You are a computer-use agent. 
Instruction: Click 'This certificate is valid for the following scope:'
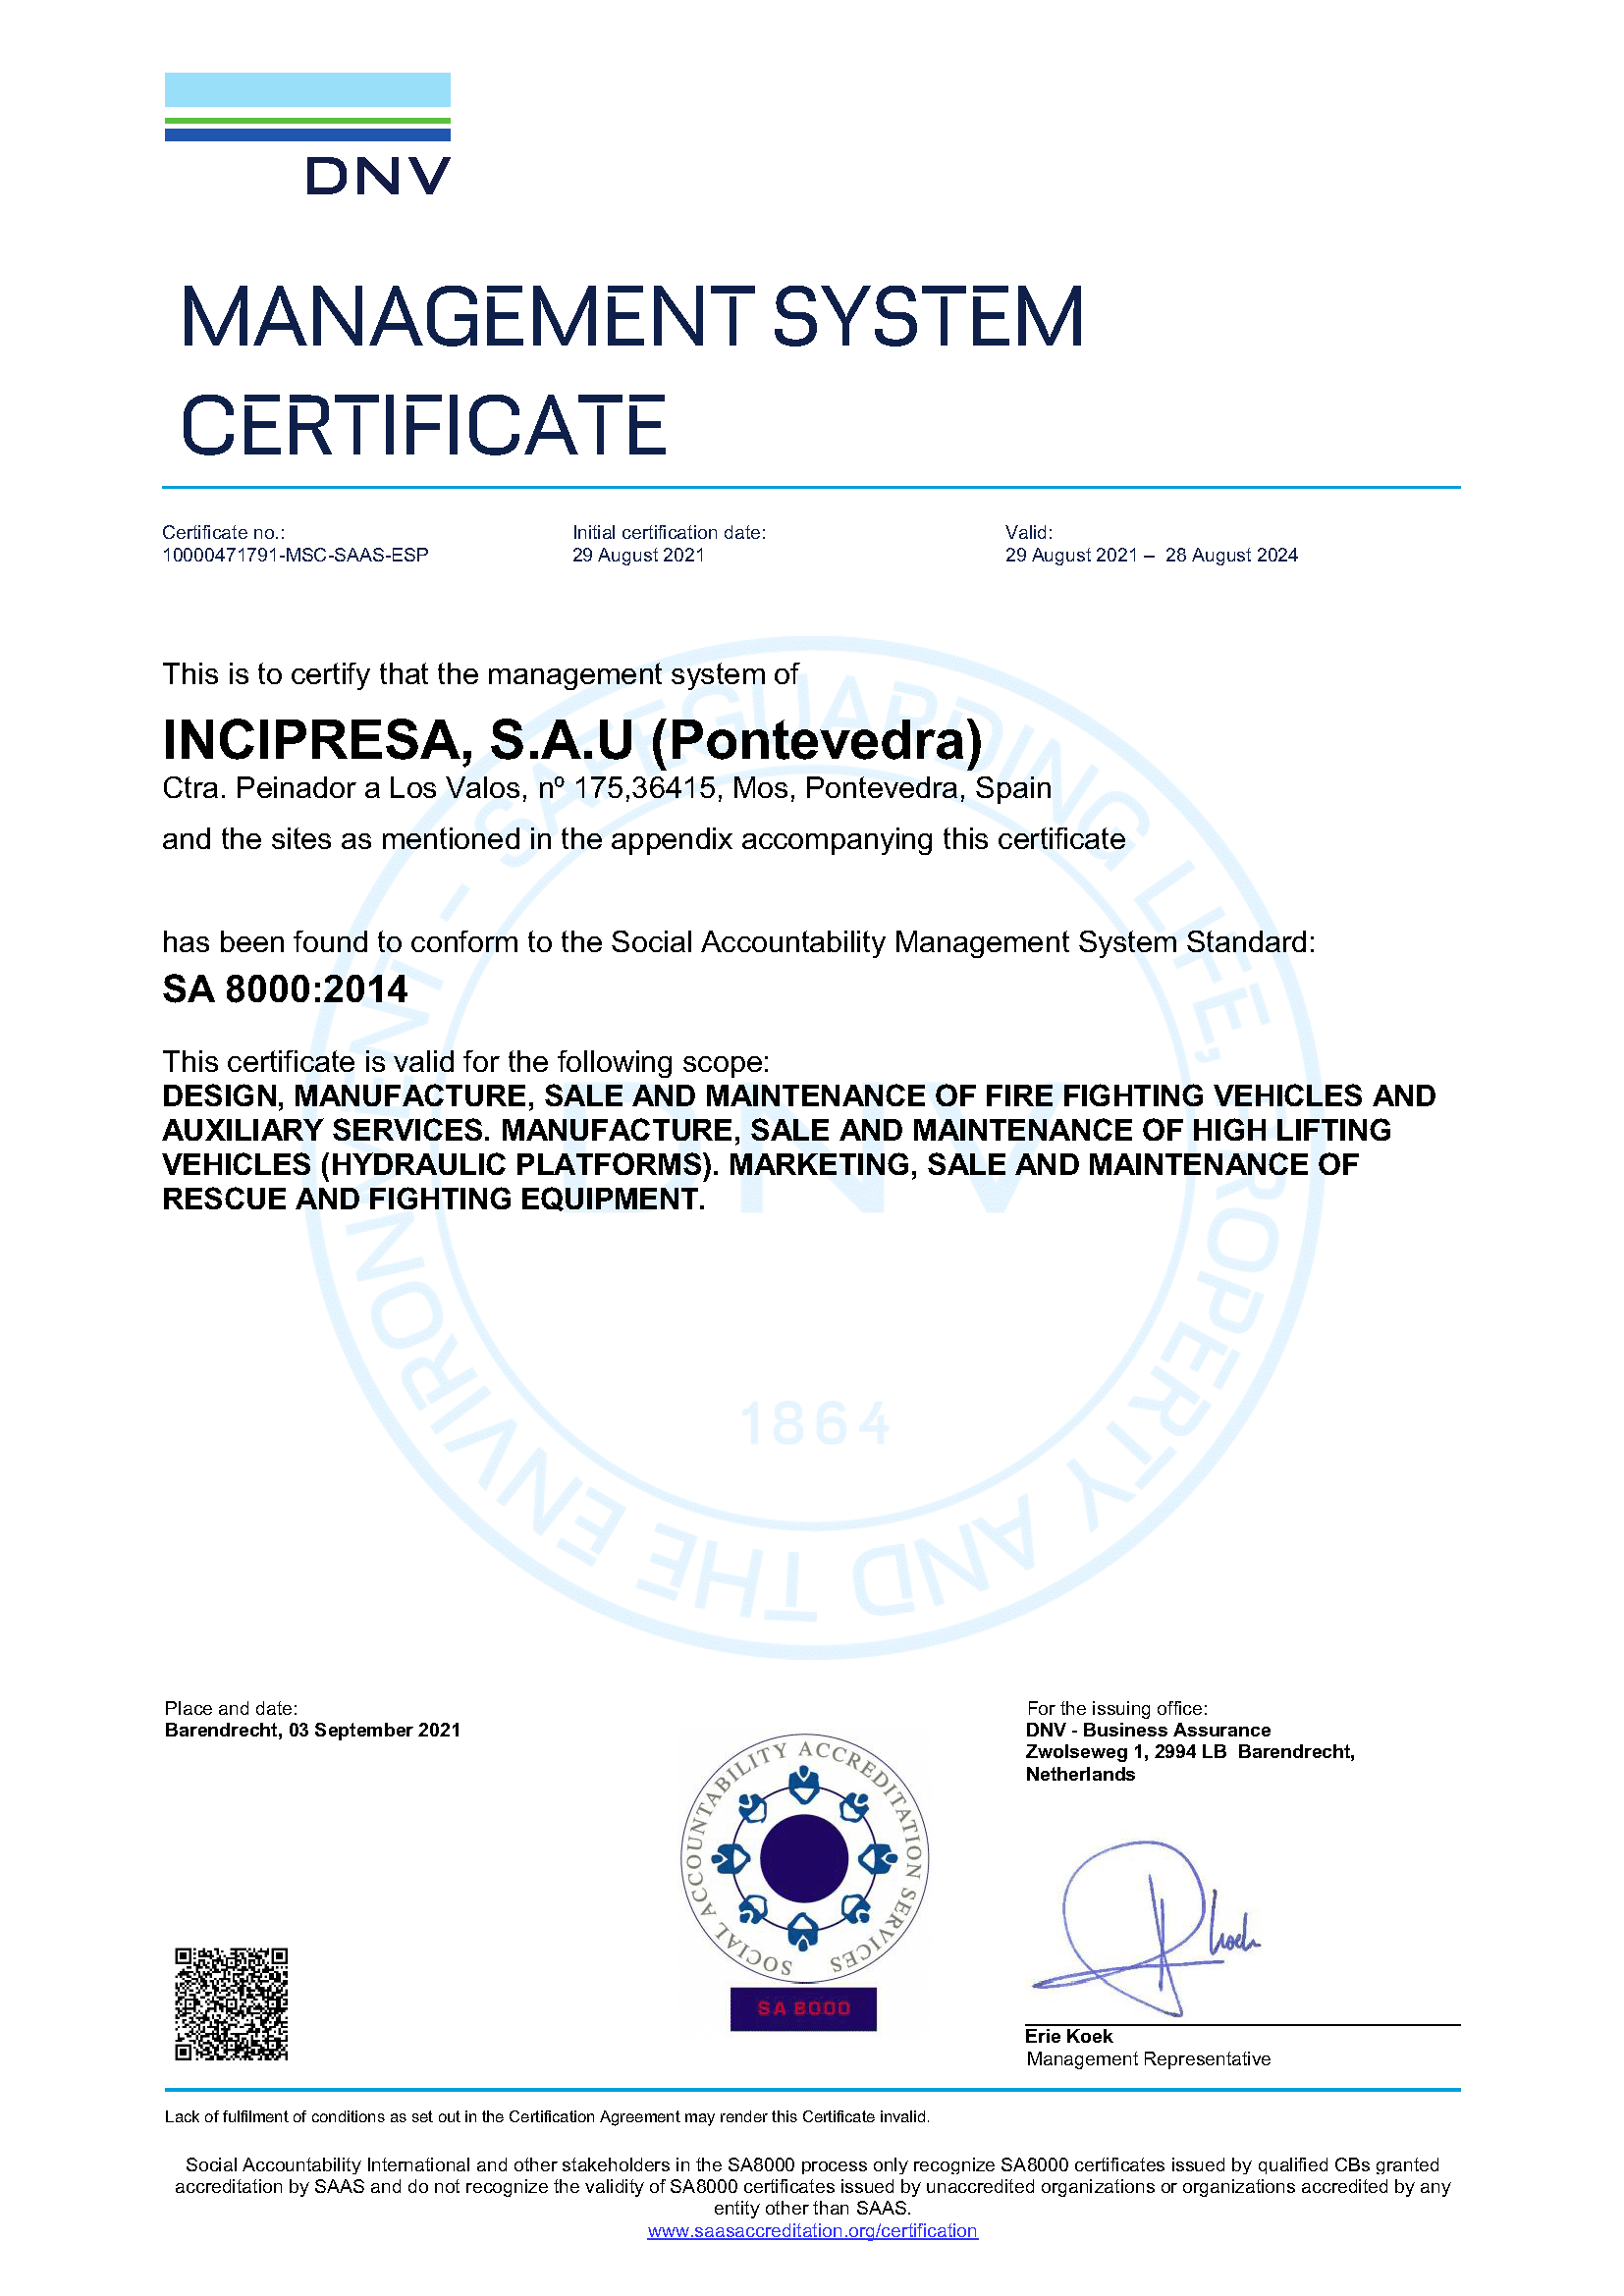[x=466, y=1062]
